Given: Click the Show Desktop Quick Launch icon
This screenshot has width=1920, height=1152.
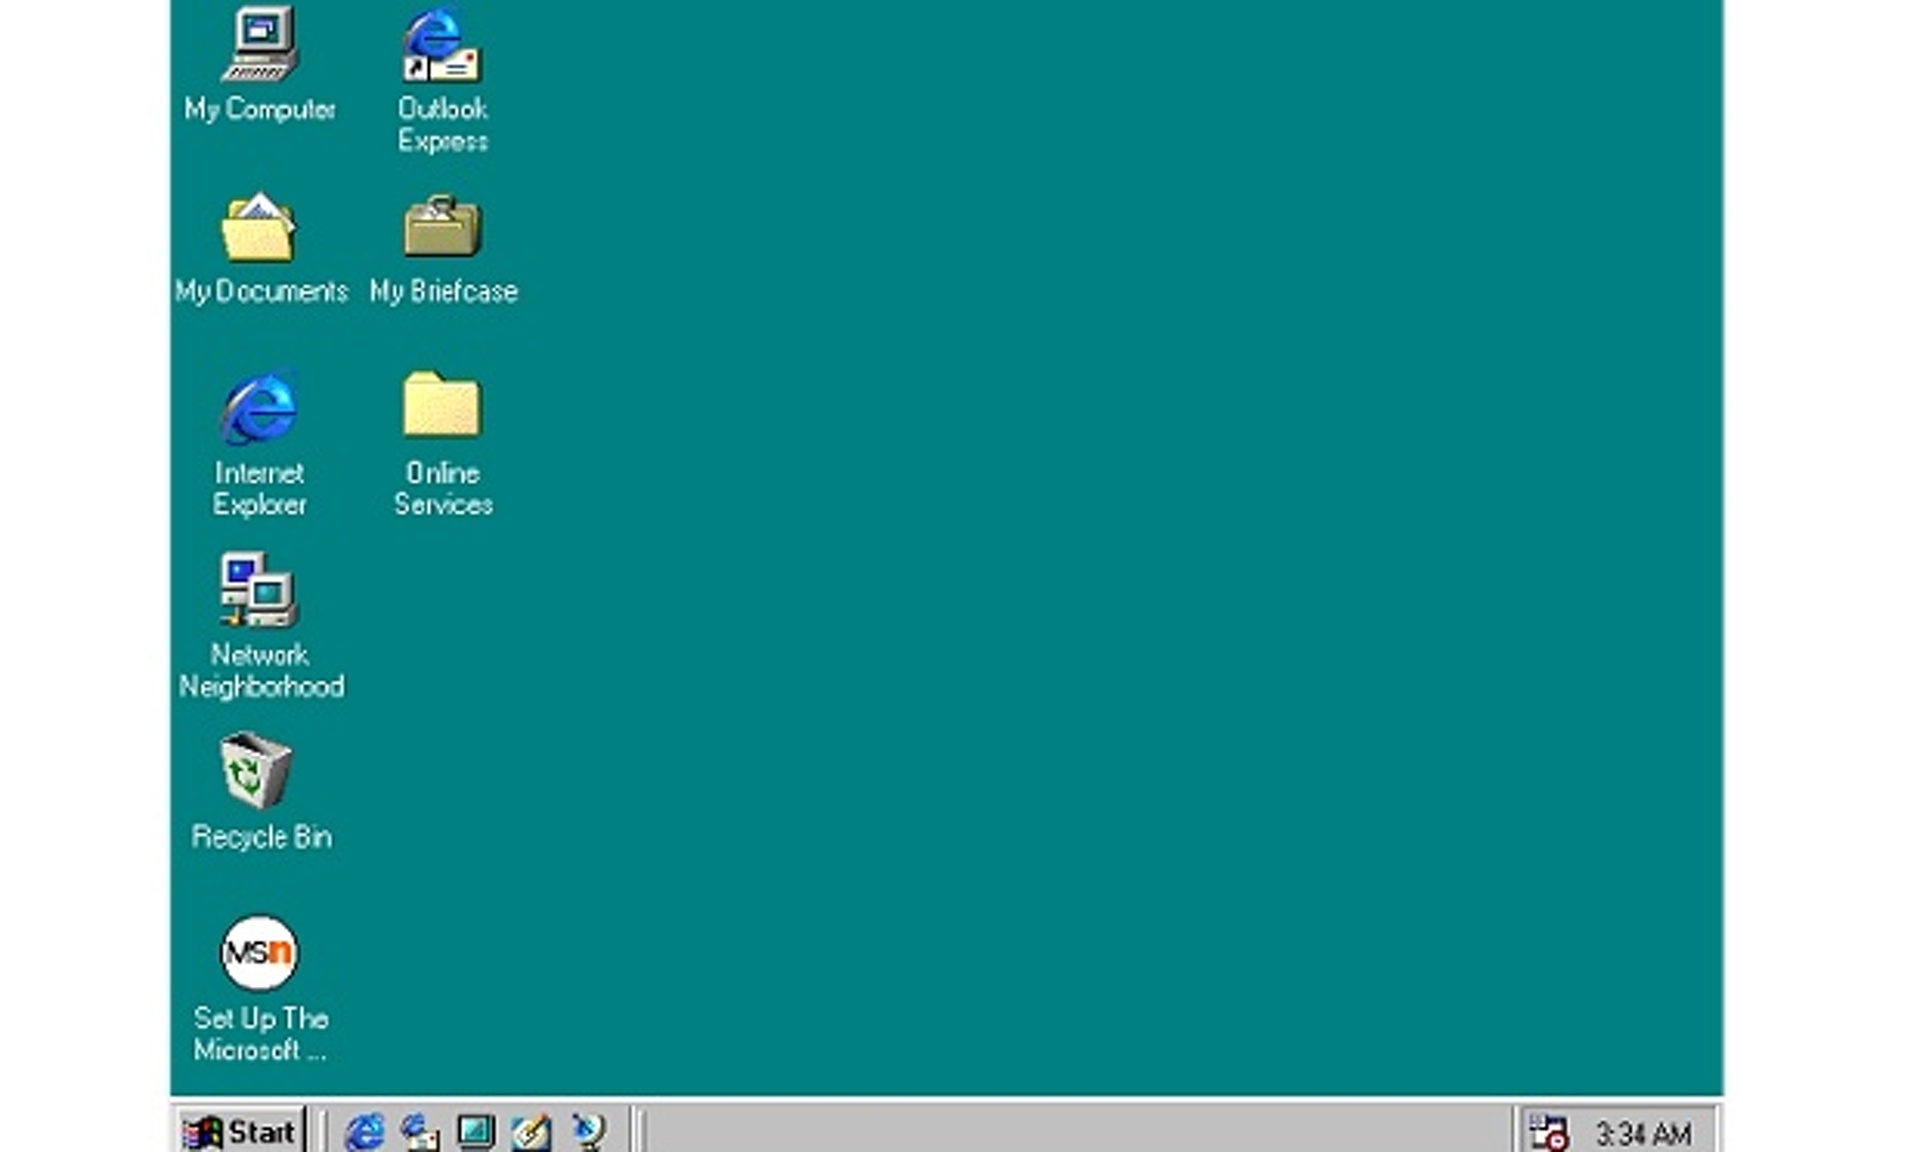Looking at the screenshot, I should tap(476, 1130).
